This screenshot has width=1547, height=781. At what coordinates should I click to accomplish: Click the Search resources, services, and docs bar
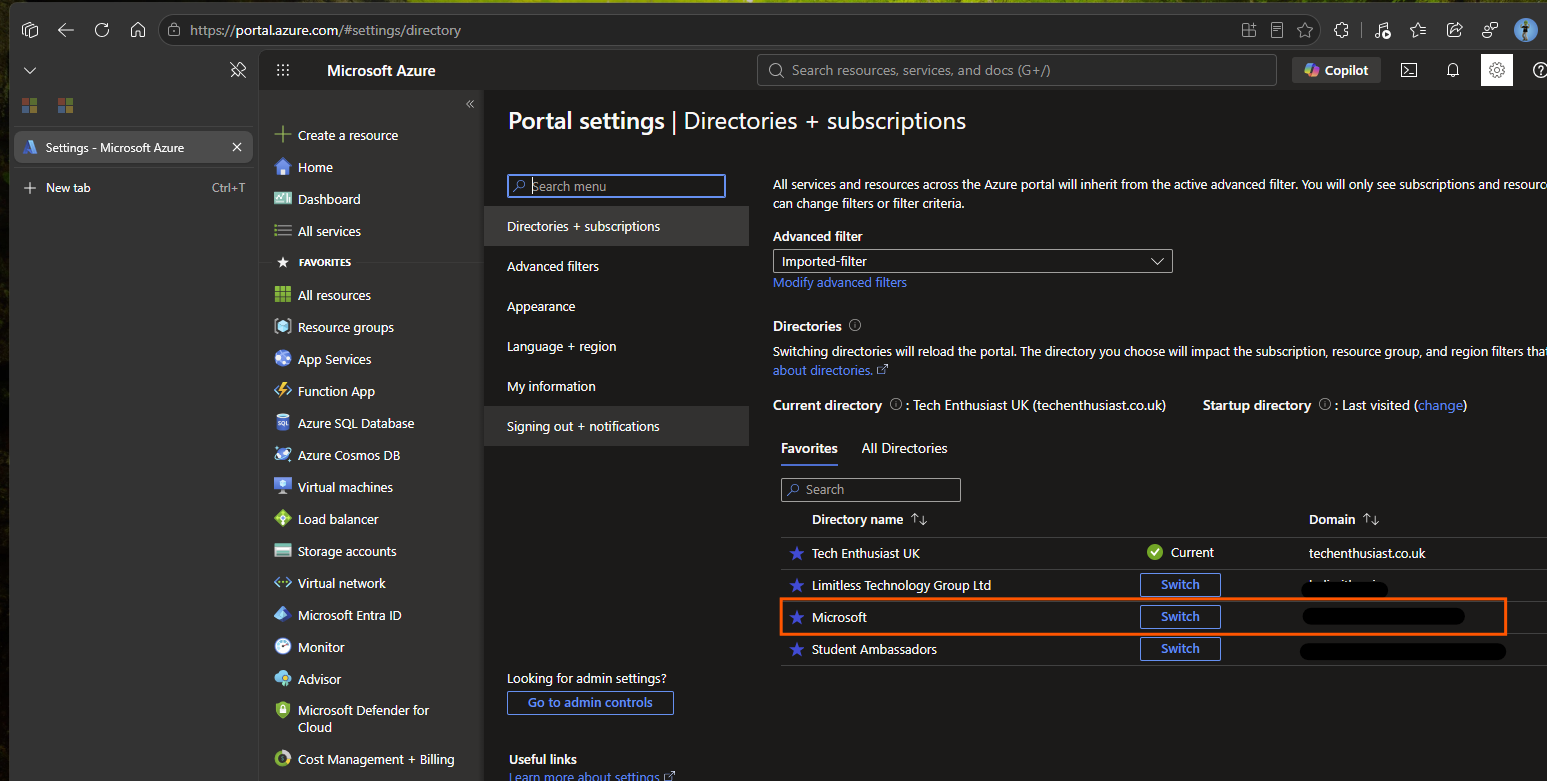[x=1017, y=70]
